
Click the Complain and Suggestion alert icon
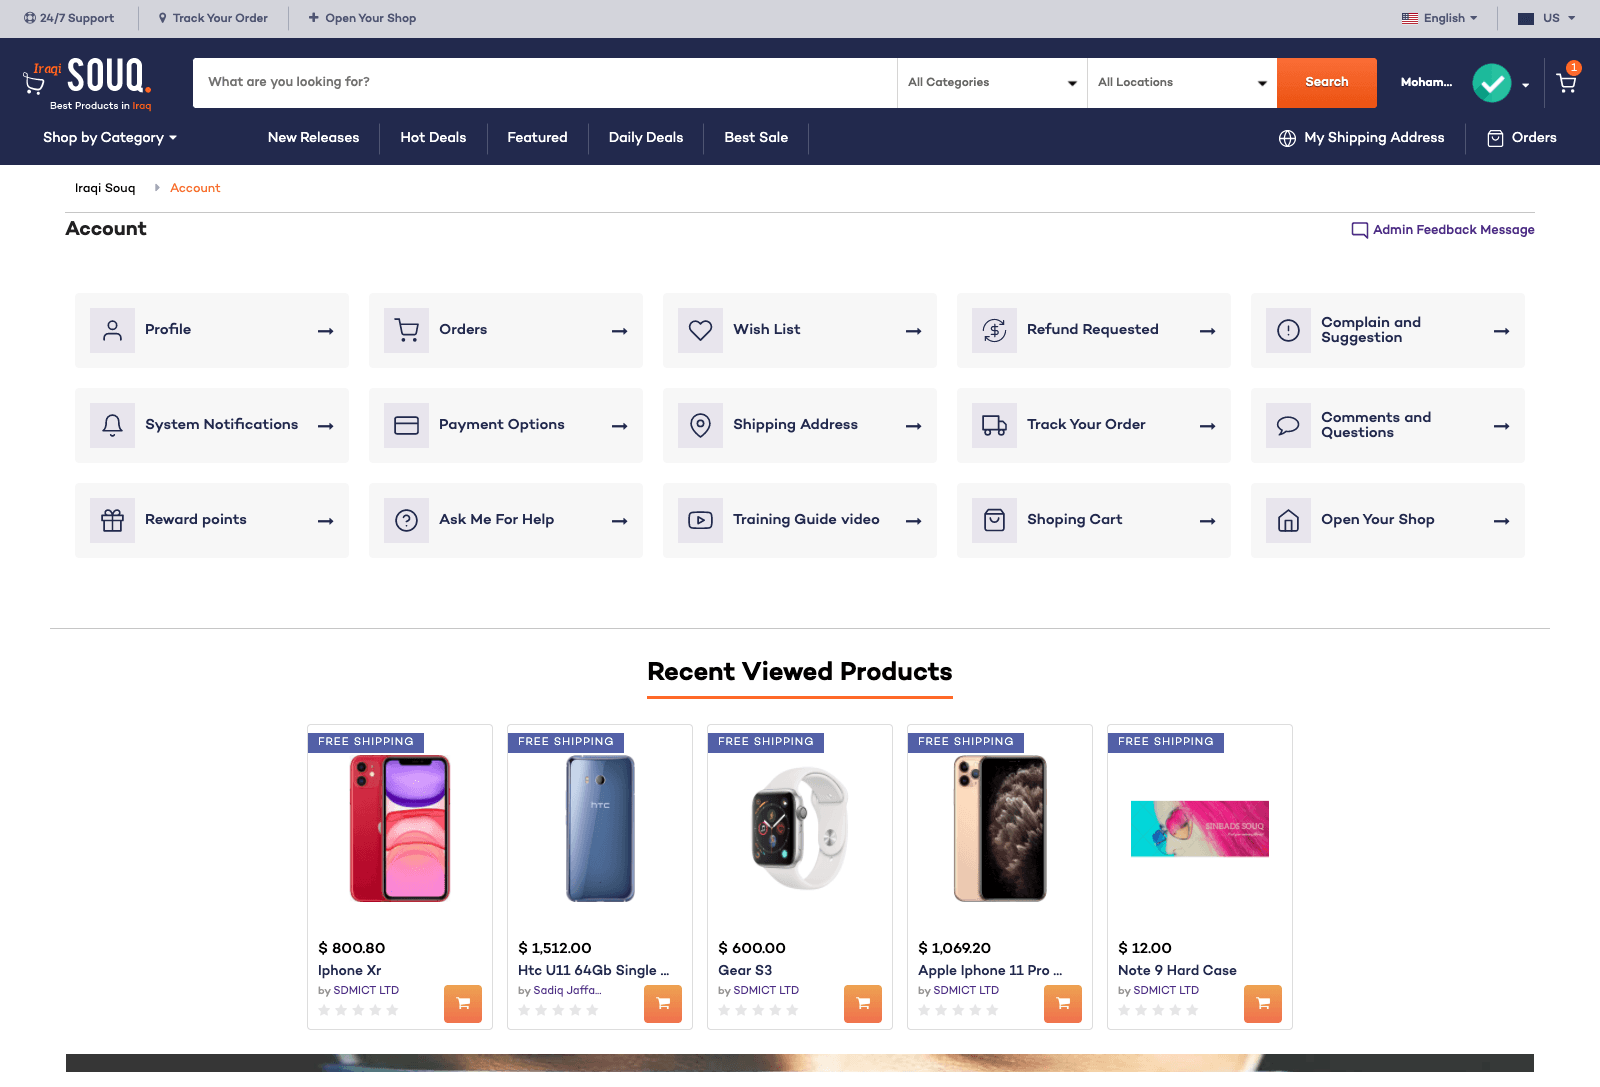1288,330
